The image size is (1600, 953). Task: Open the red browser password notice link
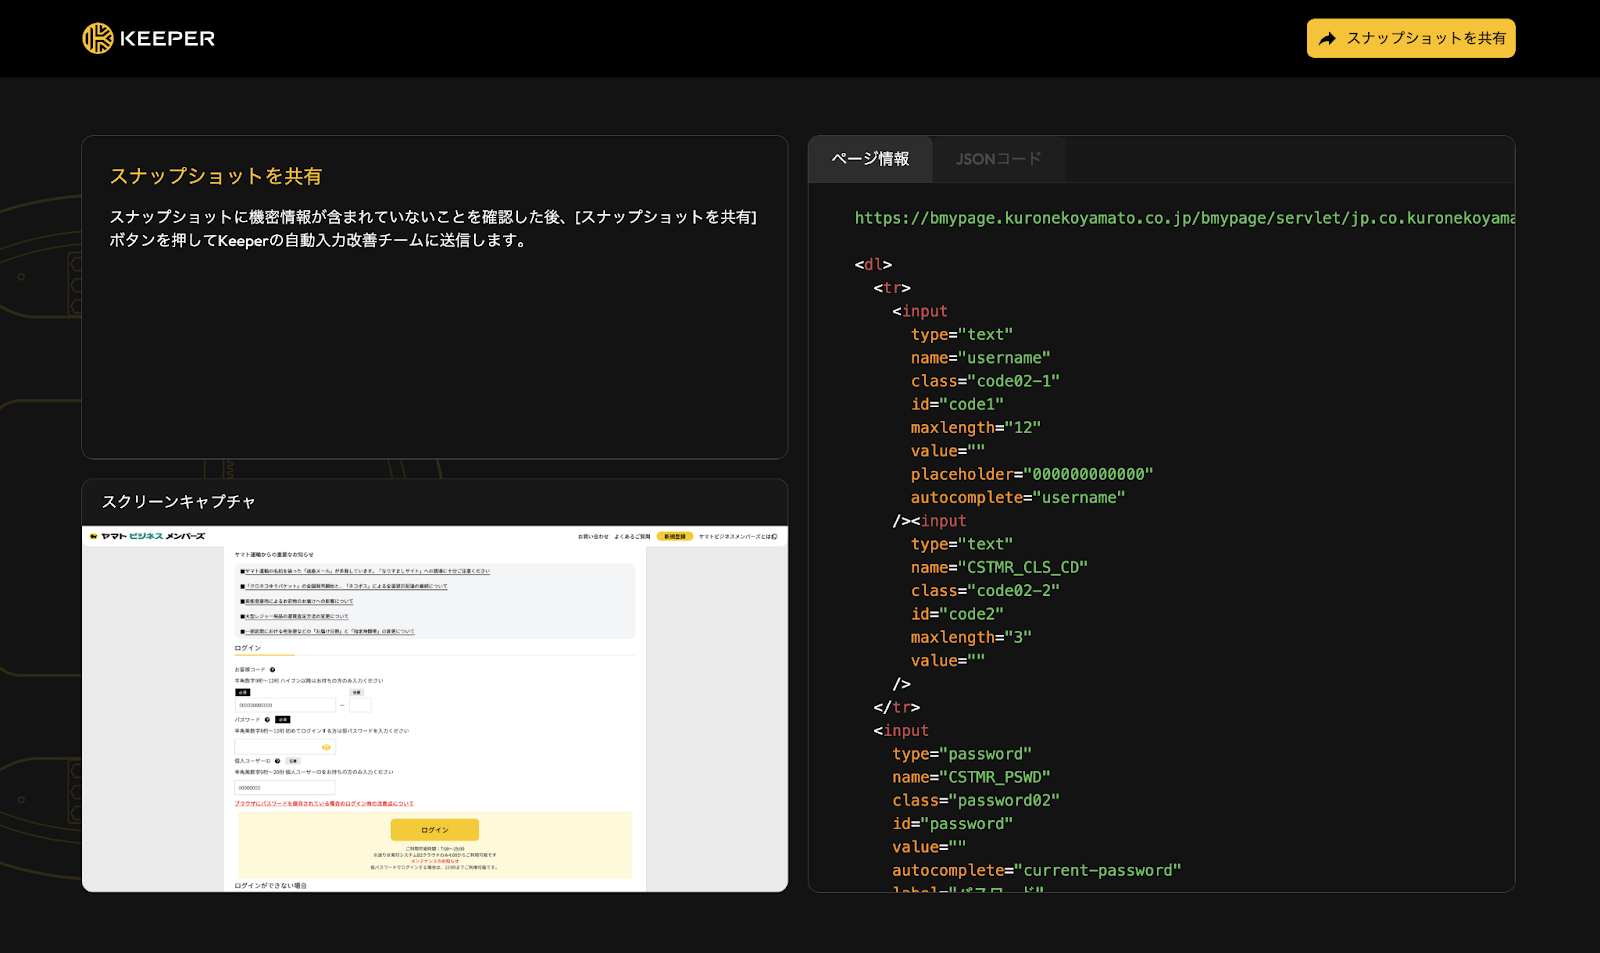pos(324,804)
